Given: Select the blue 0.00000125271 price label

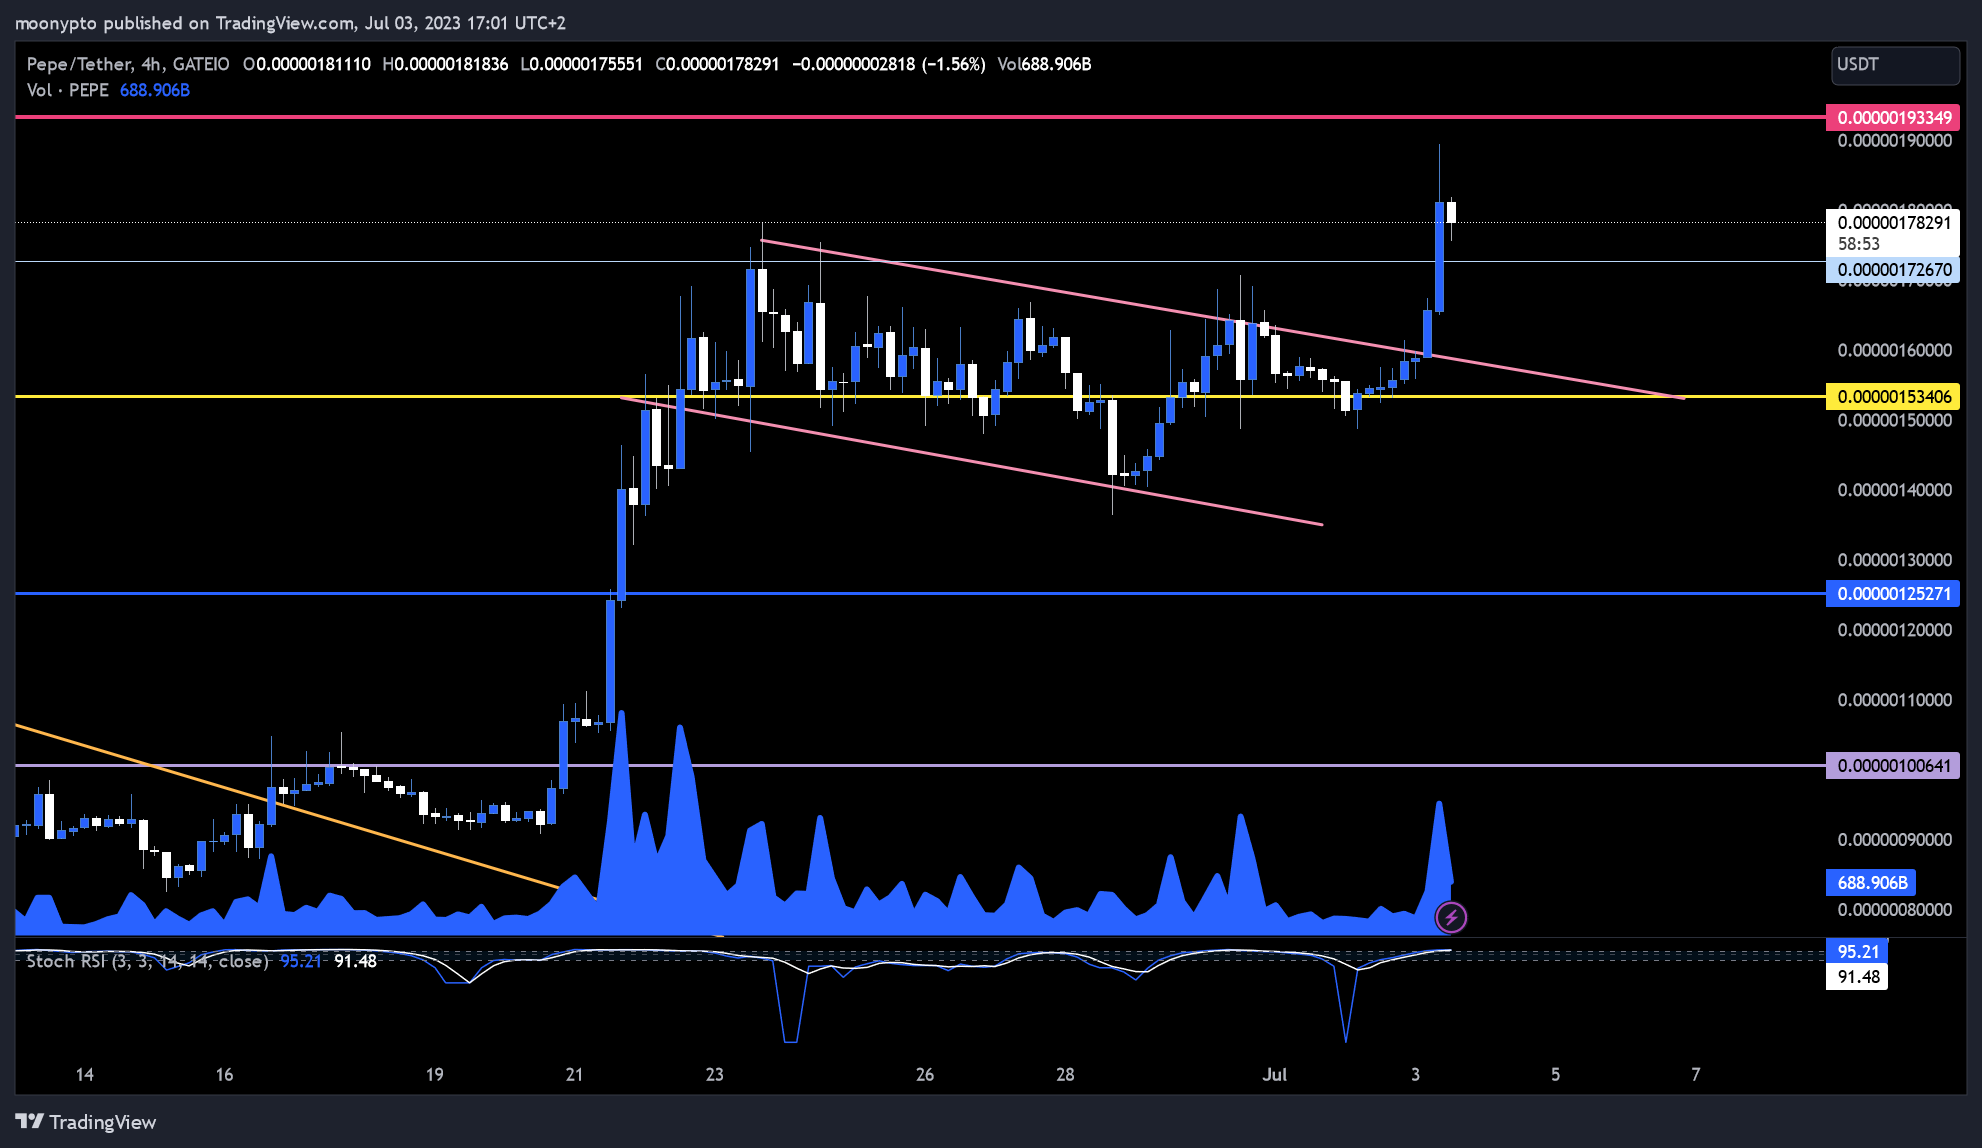Looking at the screenshot, I should click(x=1893, y=593).
